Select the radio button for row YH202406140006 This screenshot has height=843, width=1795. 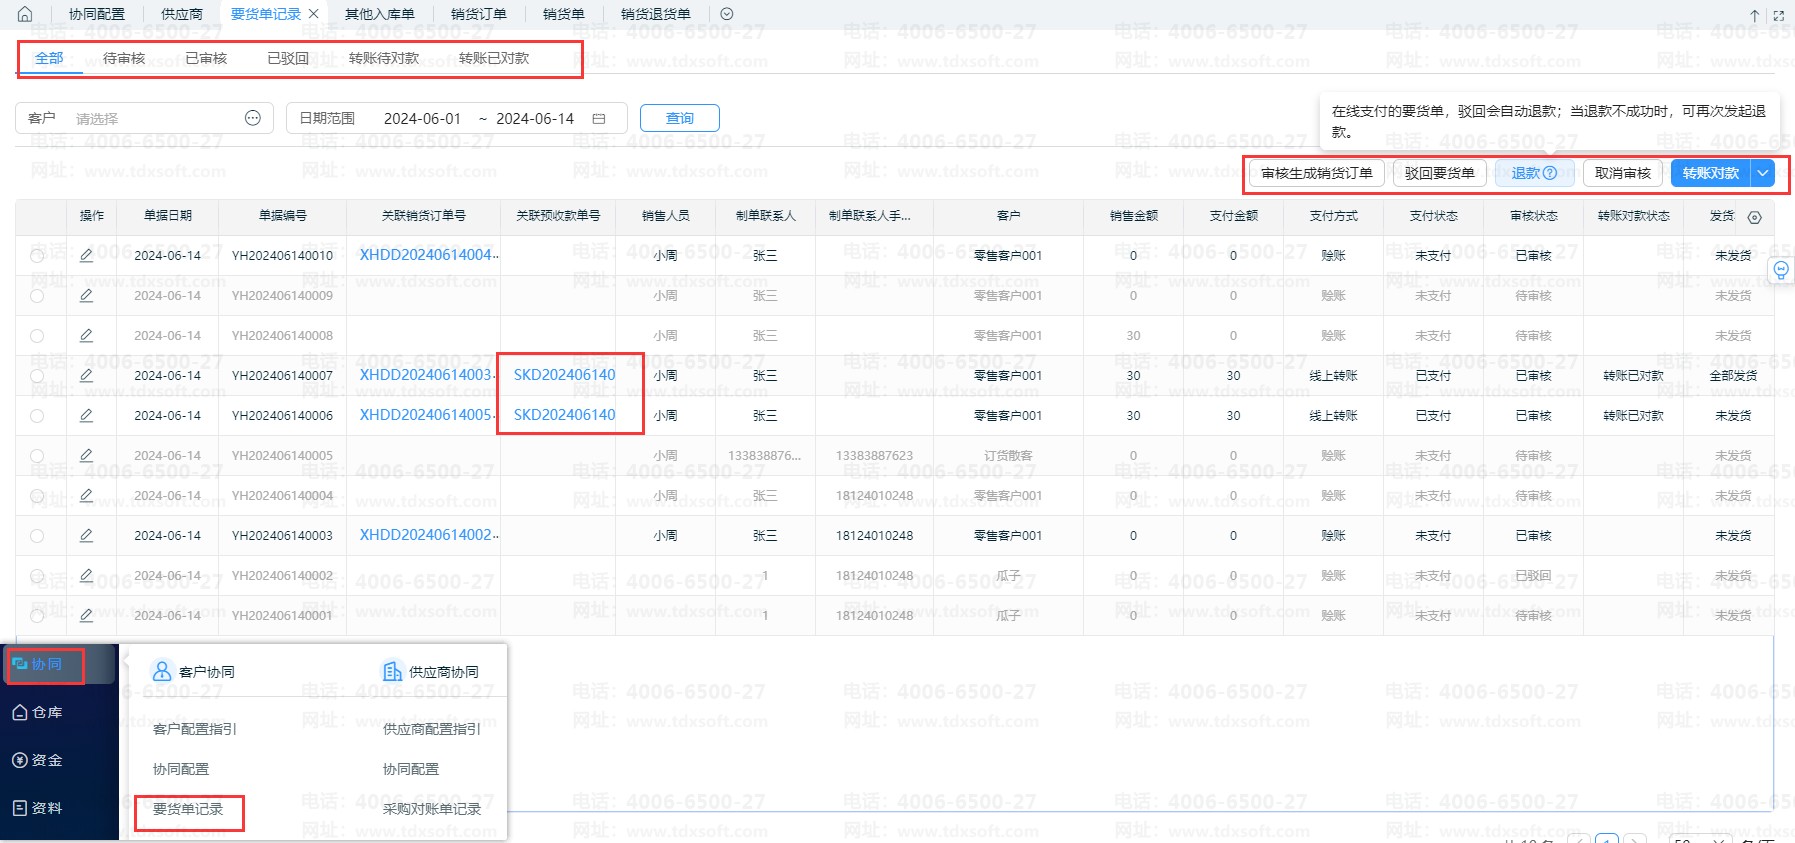tap(37, 416)
